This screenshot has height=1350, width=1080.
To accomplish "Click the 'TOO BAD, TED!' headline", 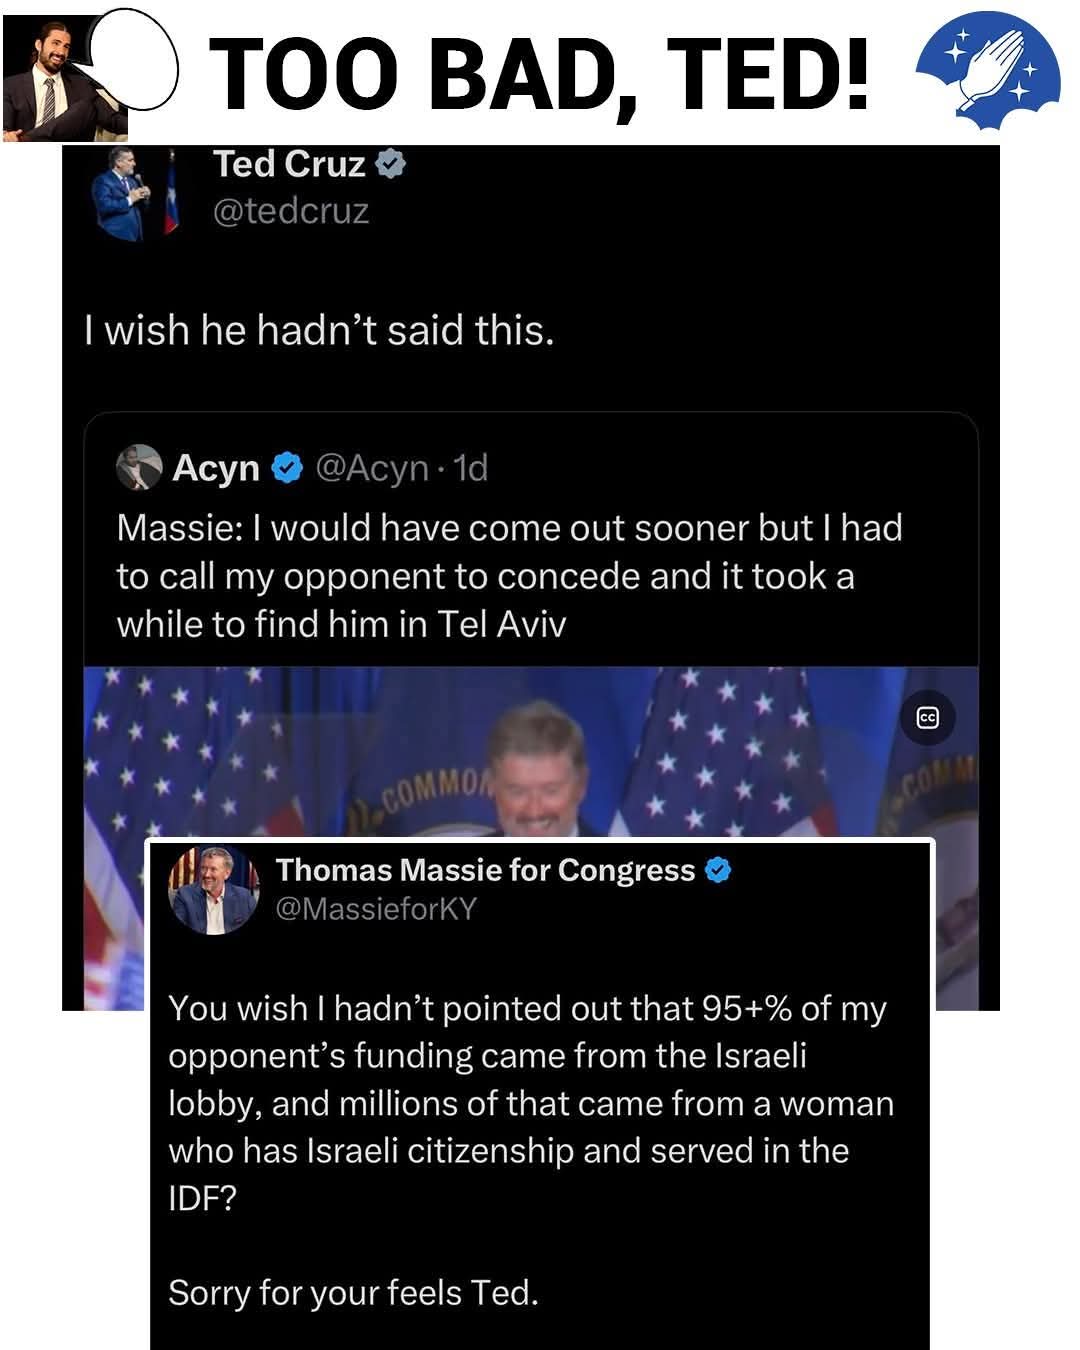I will (x=540, y=73).
